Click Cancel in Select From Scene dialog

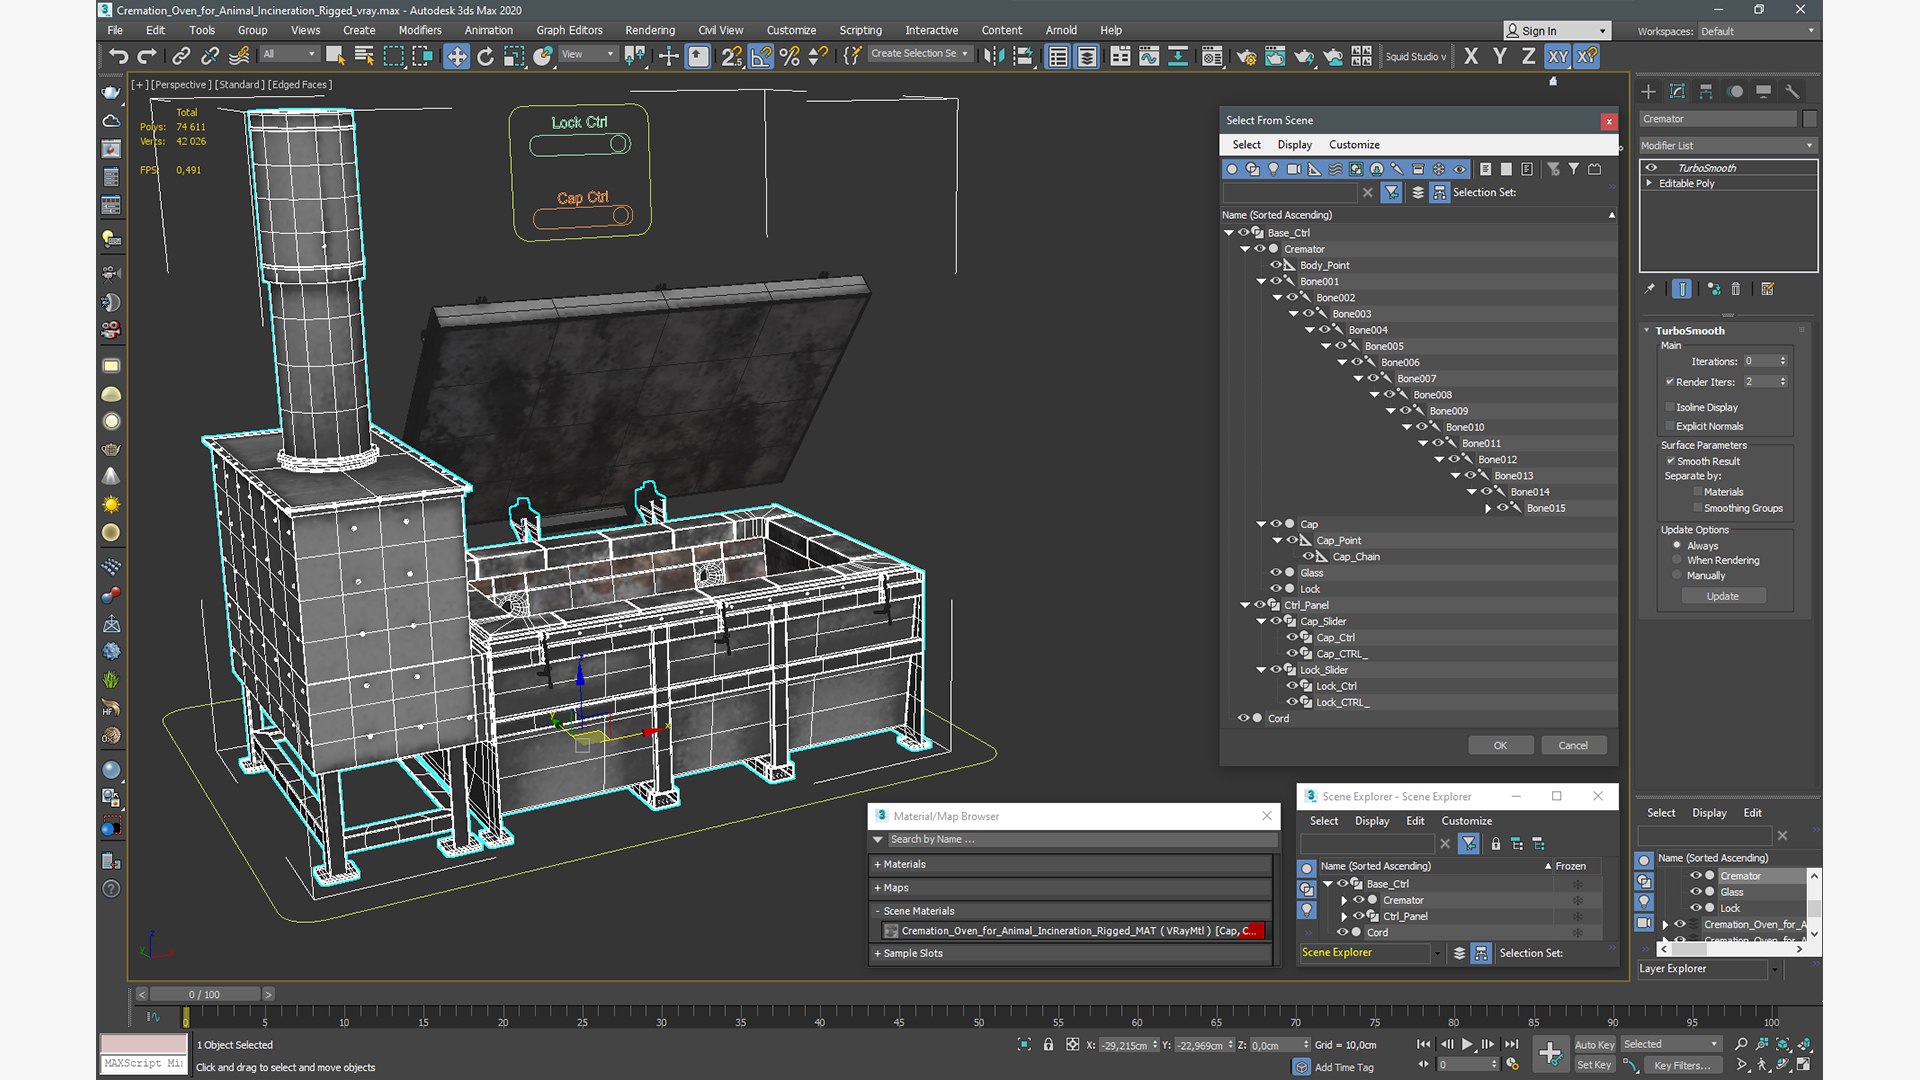(x=1573, y=745)
